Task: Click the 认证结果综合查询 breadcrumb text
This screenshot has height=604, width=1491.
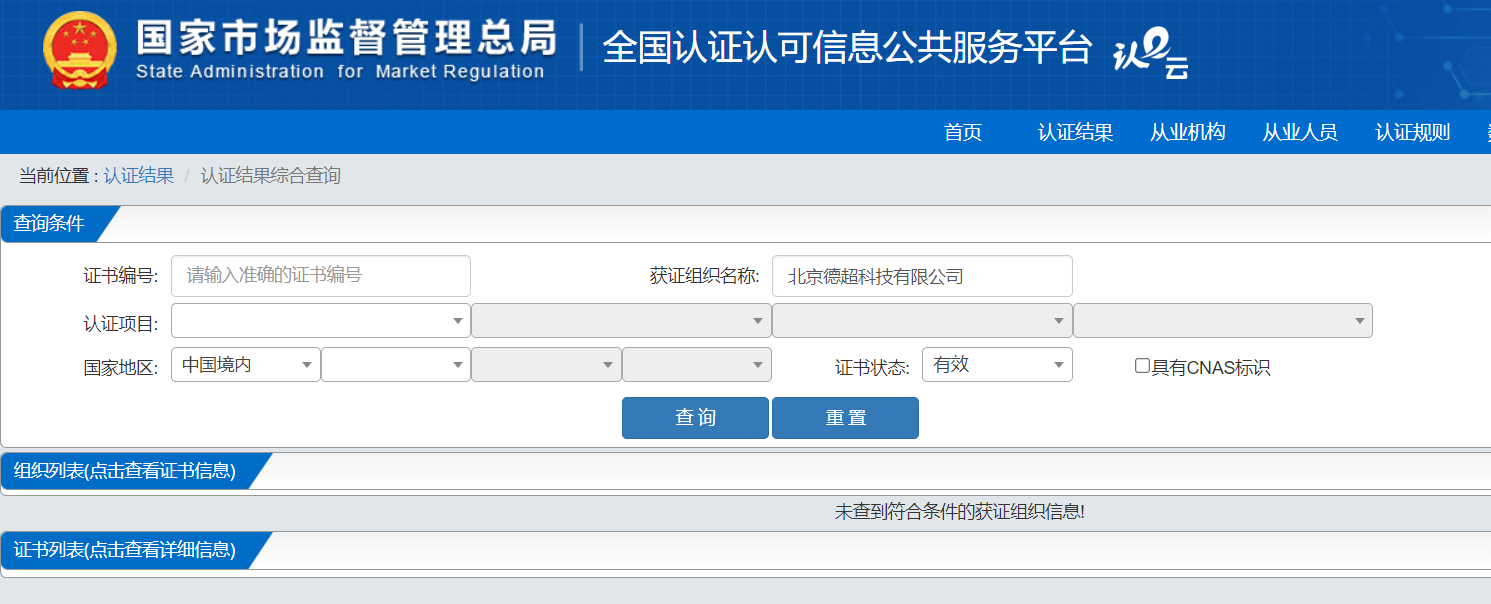Action: click(x=271, y=176)
